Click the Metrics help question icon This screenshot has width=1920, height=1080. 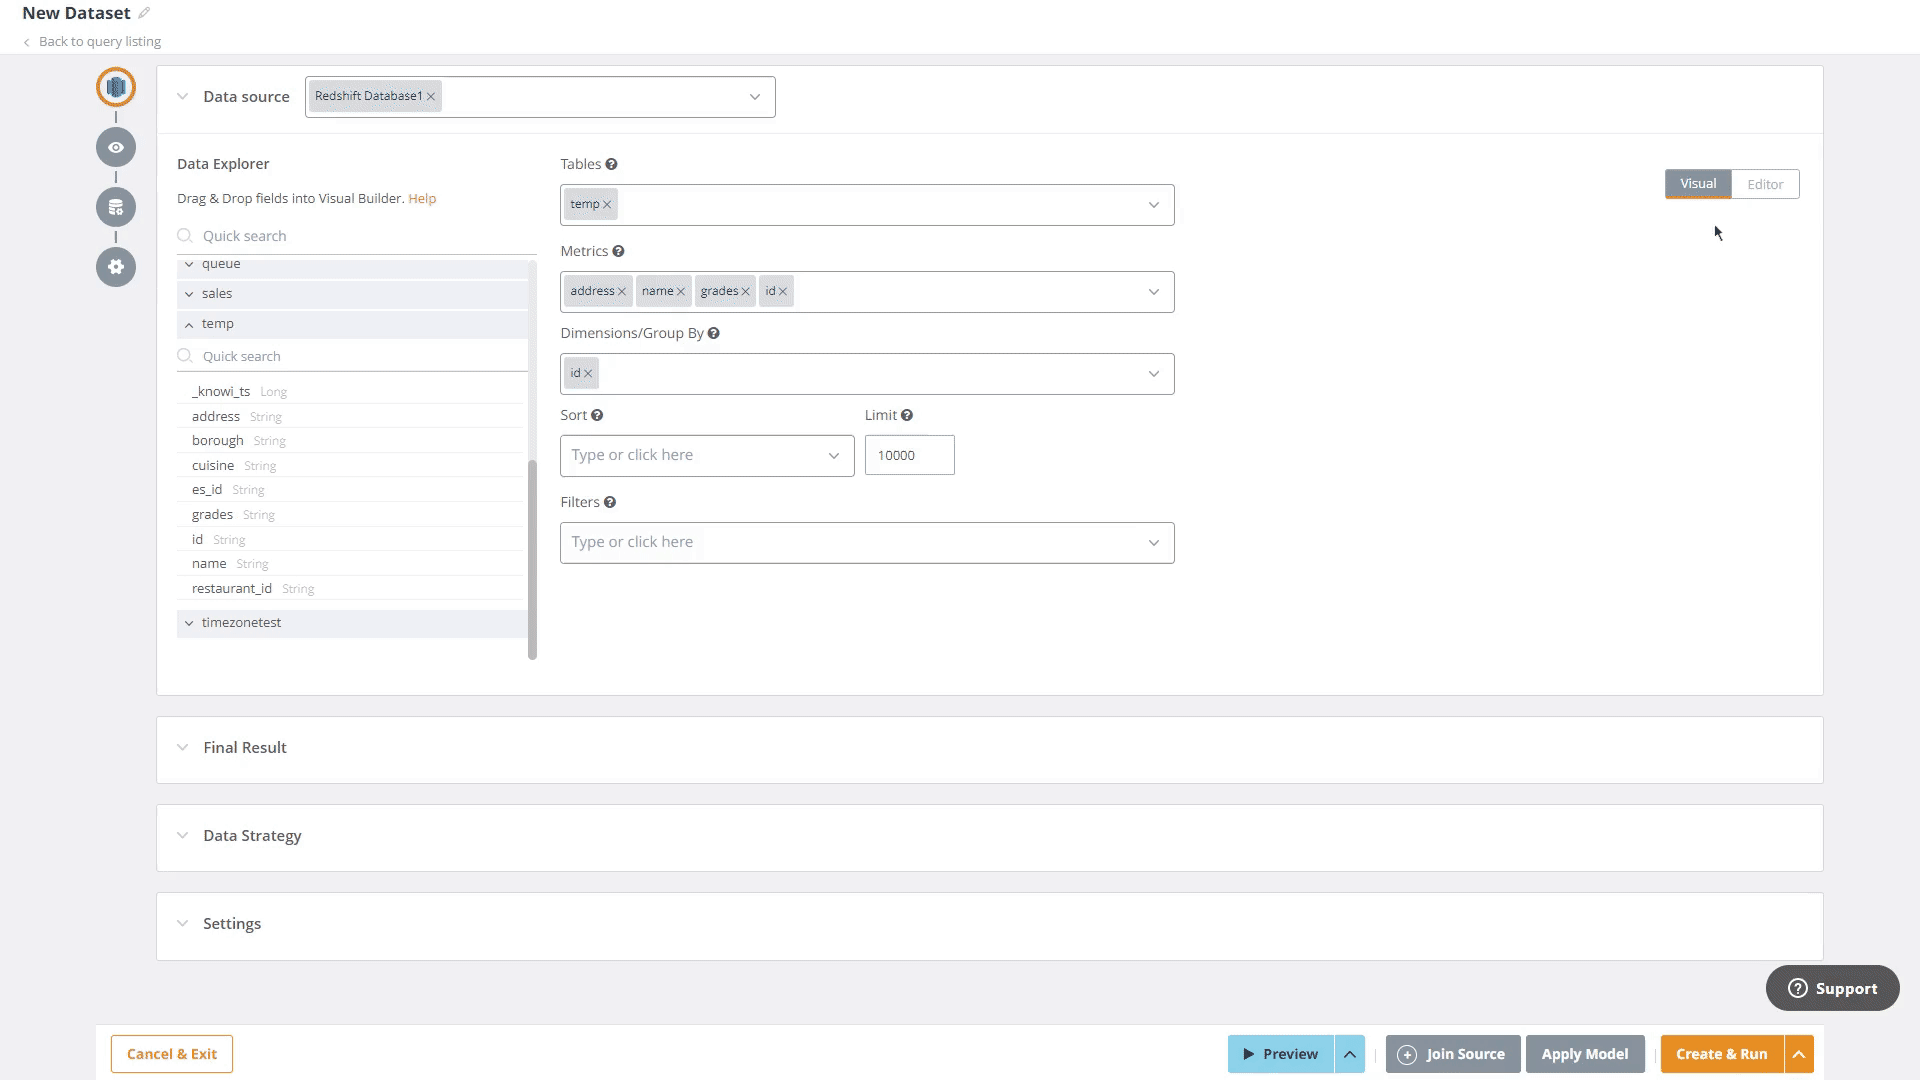(618, 251)
